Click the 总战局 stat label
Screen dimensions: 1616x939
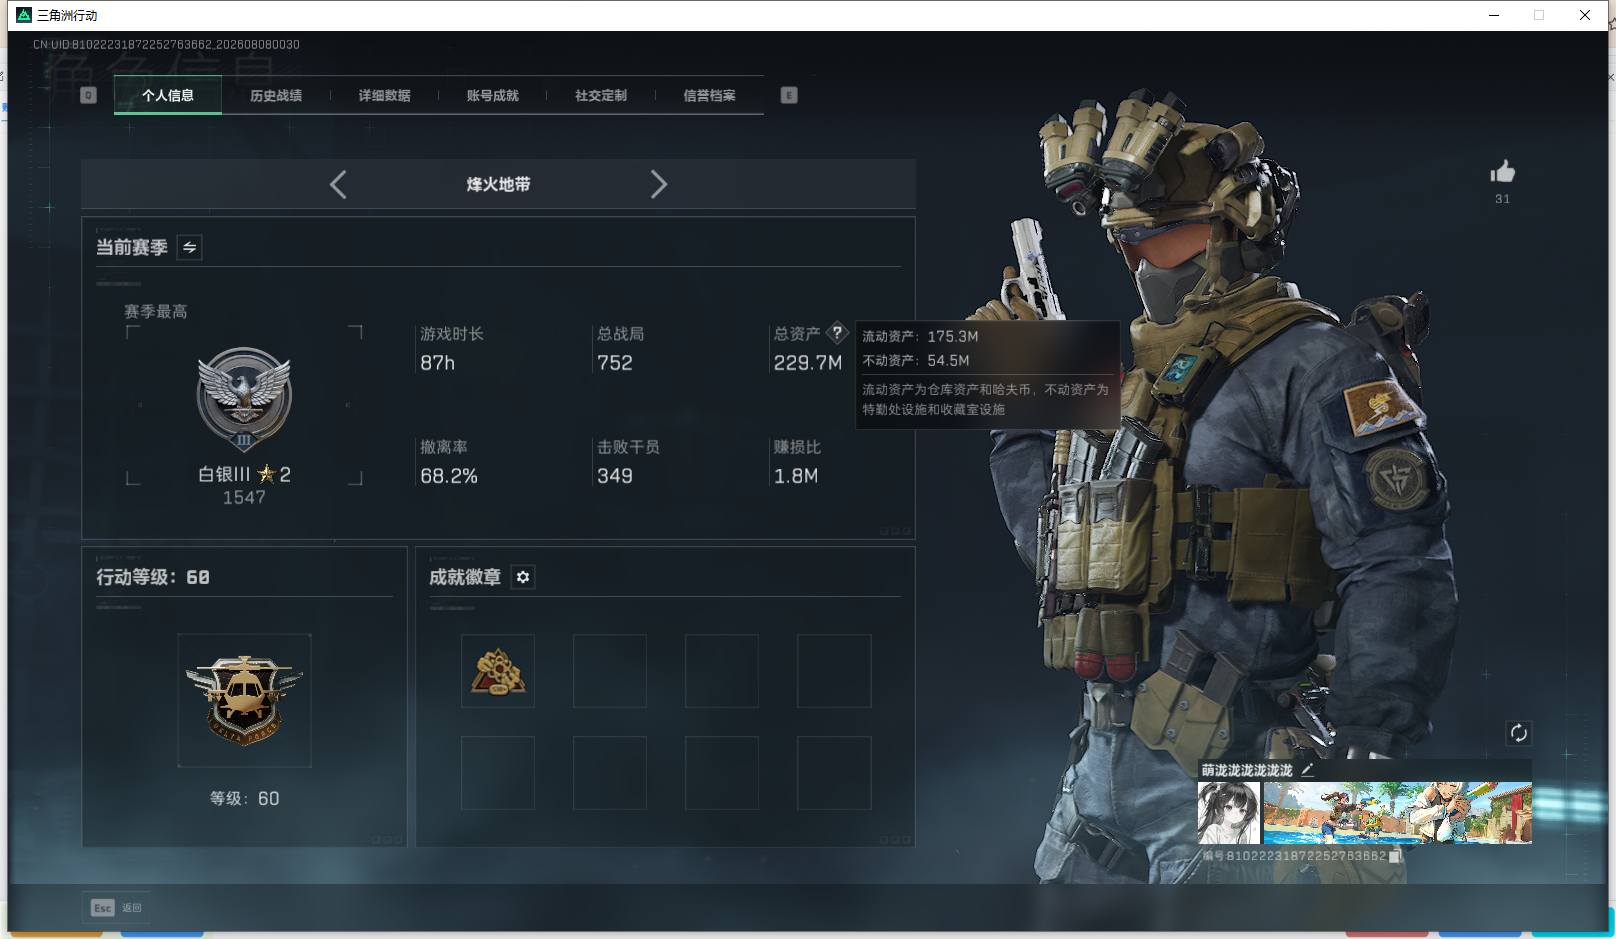(x=621, y=334)
